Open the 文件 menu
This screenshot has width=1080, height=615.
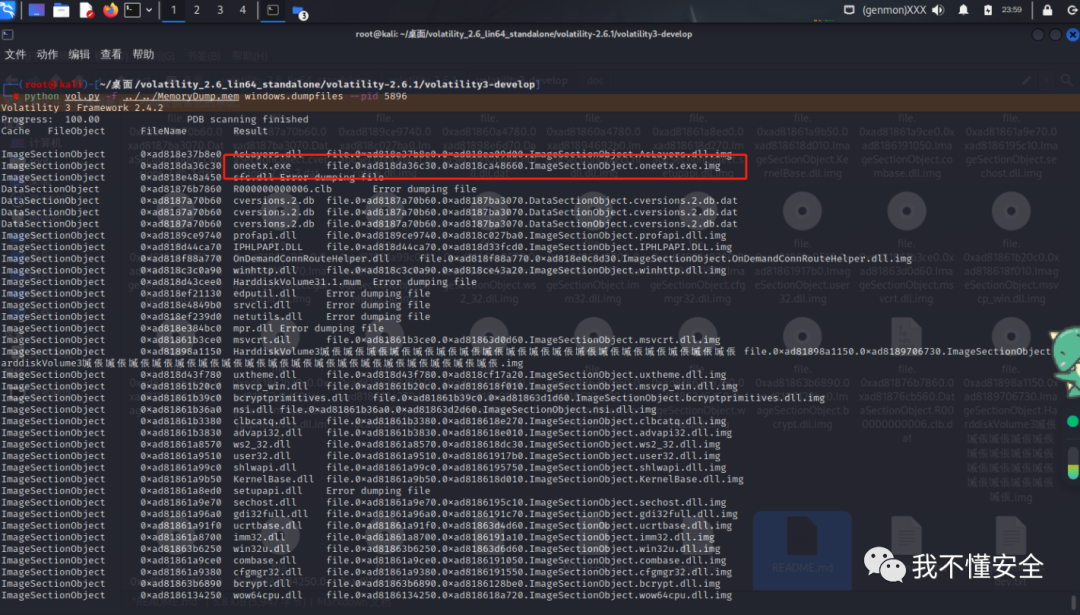(15, 54)
